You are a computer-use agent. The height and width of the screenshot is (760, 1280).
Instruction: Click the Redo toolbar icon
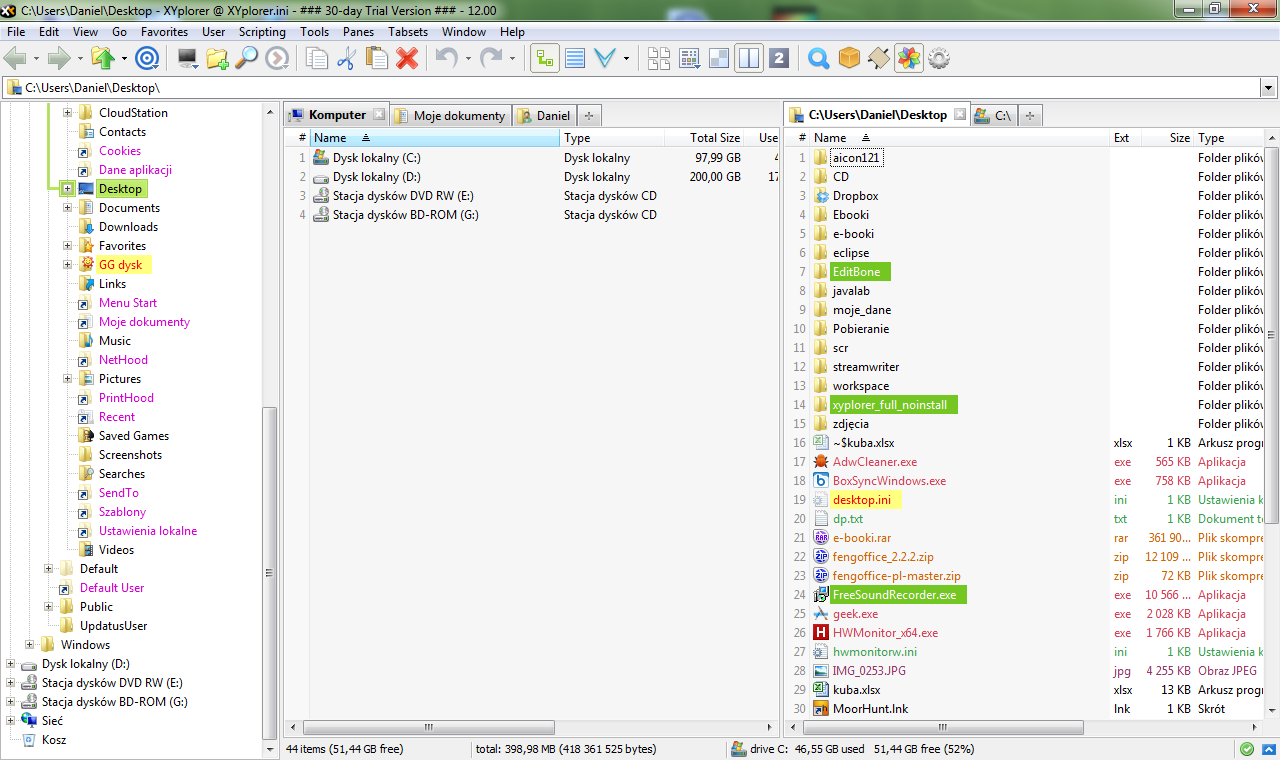pyautogui.click(x=491, y=59)
